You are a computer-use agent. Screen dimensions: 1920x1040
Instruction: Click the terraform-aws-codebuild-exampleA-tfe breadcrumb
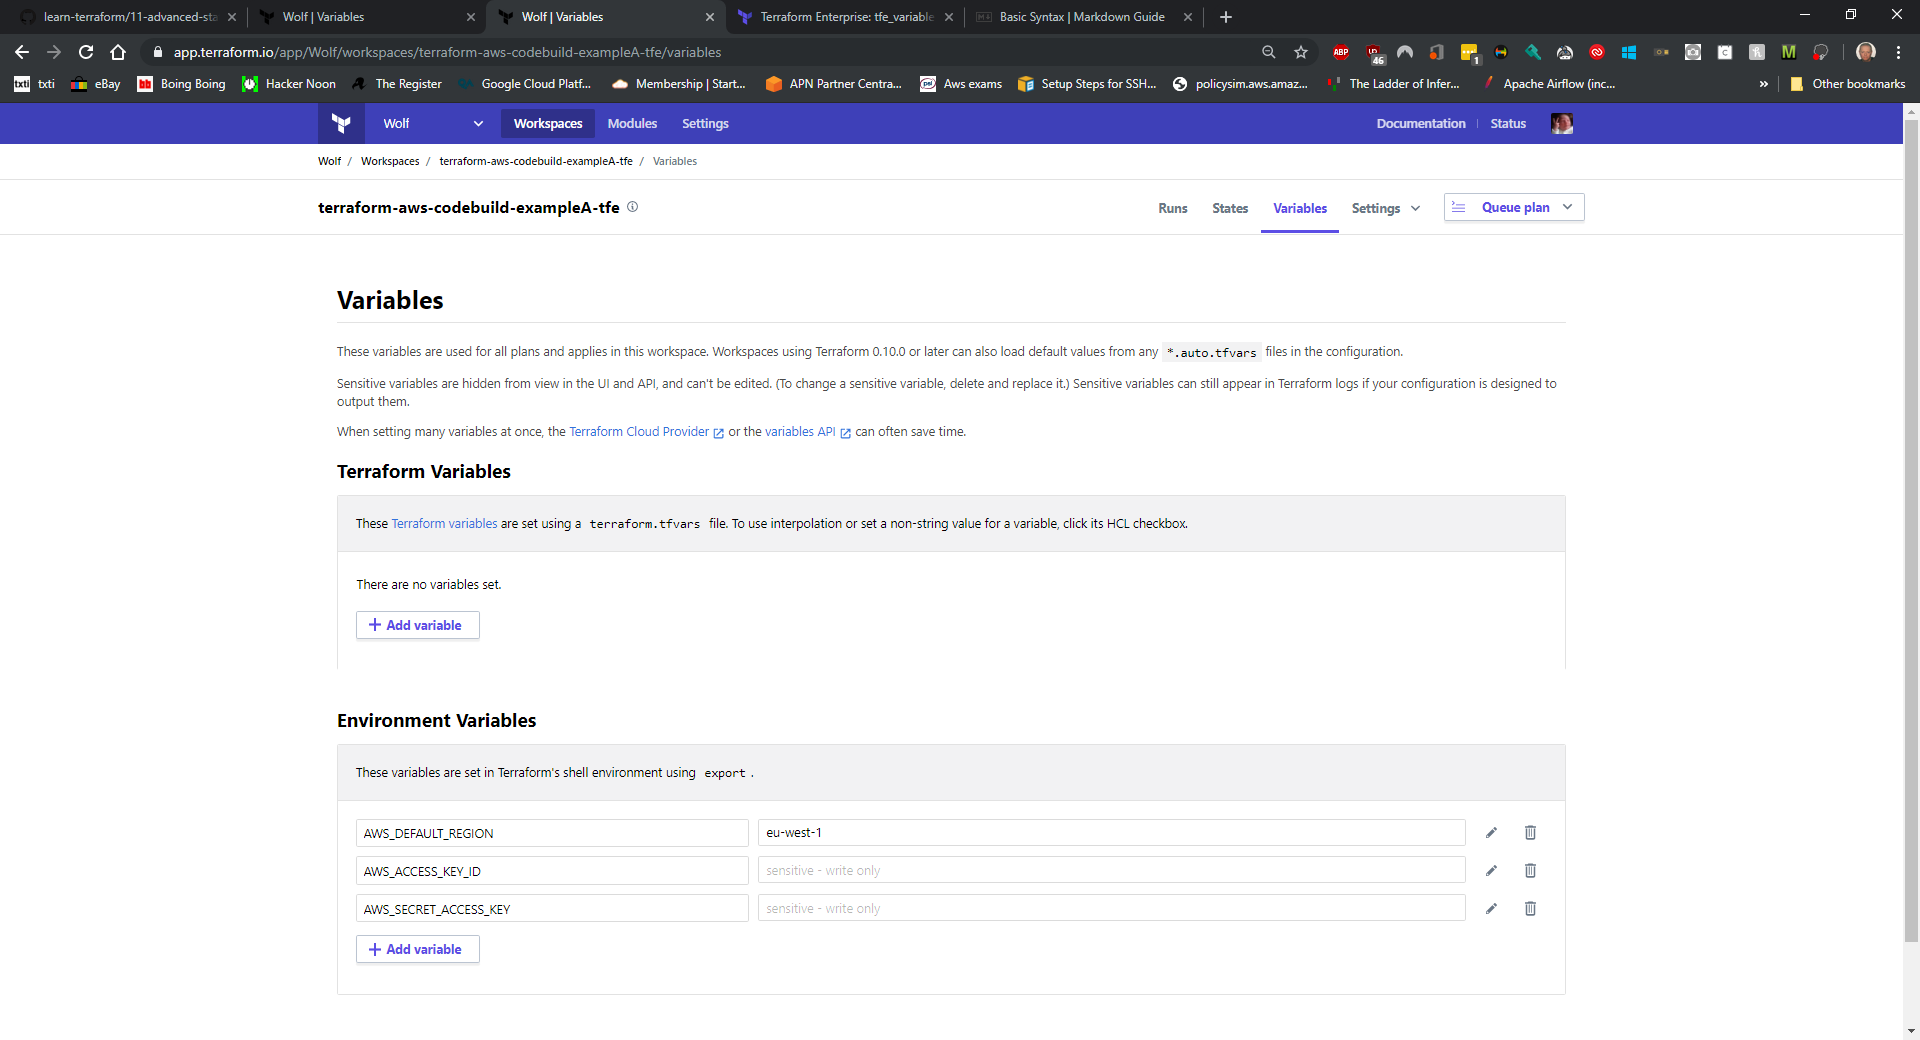[x=536, y=161]
